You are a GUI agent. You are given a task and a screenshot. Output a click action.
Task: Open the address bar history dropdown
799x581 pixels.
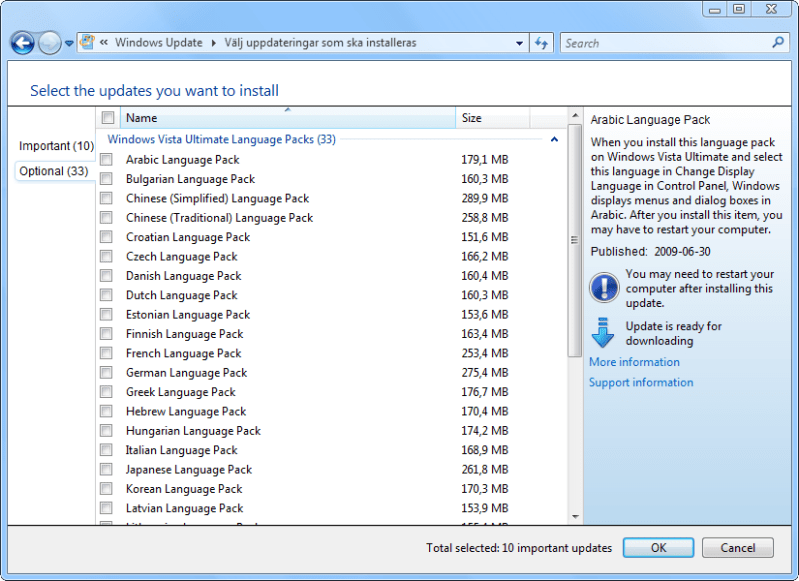(x=519, y=43)
